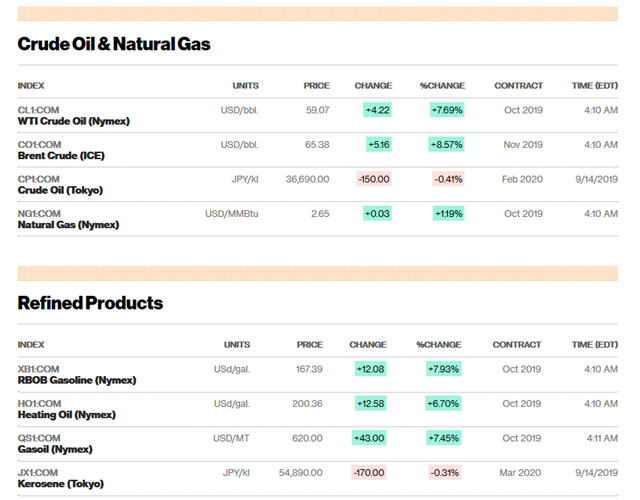Open the Gasoil (Nymex) index link
Viewport: 640px width, 500px height.
click(57, 449)
